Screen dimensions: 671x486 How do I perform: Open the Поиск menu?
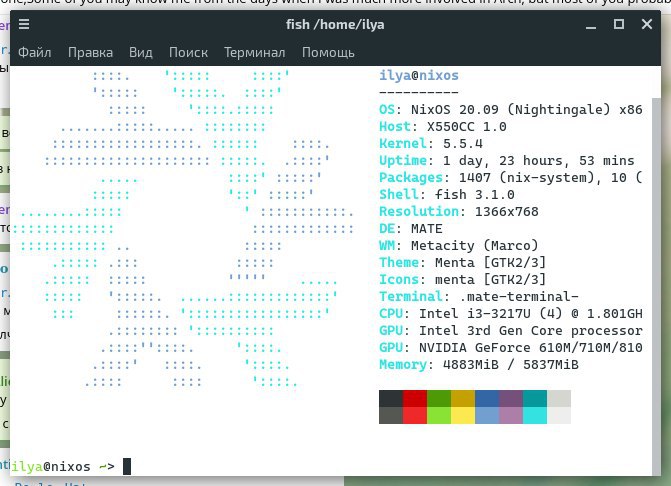coord(188,53)
